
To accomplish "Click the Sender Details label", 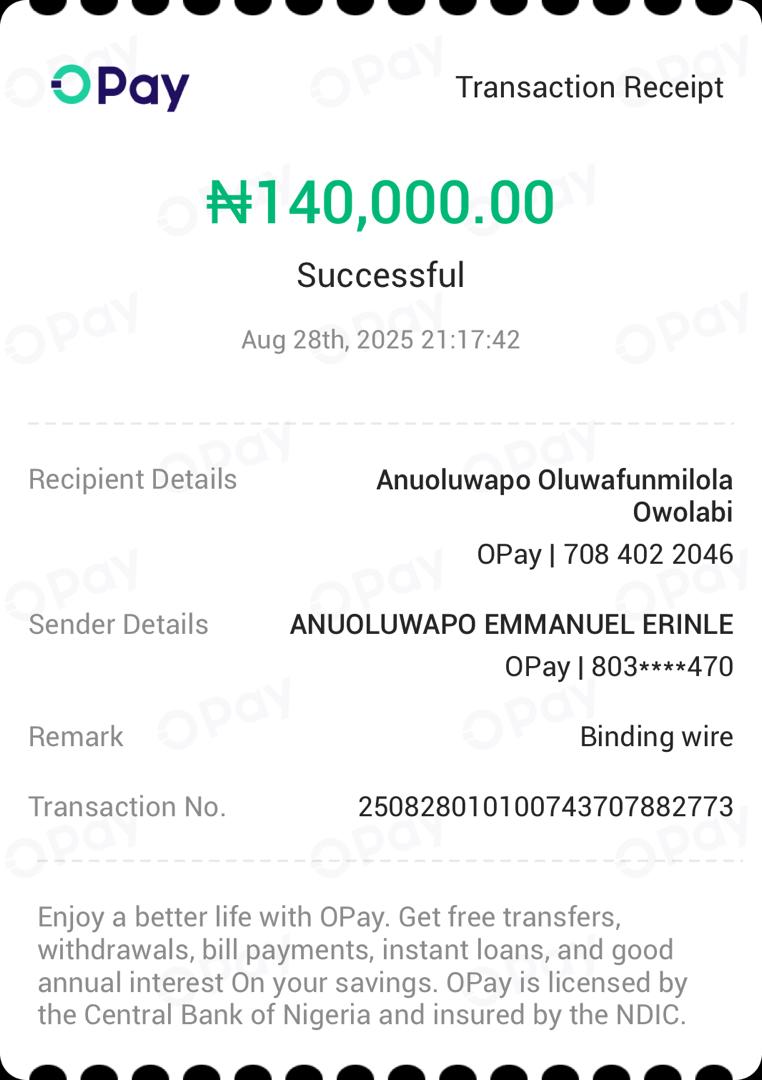I will click(118, 625).
